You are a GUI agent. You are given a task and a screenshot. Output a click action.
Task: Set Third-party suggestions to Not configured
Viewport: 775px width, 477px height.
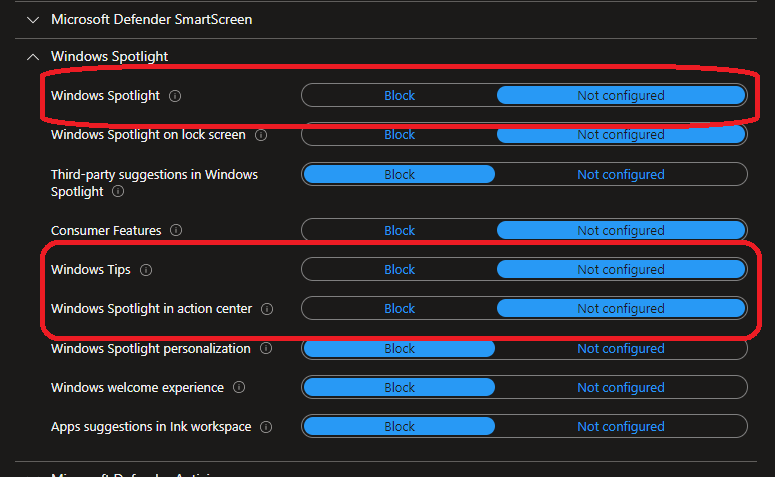pyautogui.click(x=620, y=175)
